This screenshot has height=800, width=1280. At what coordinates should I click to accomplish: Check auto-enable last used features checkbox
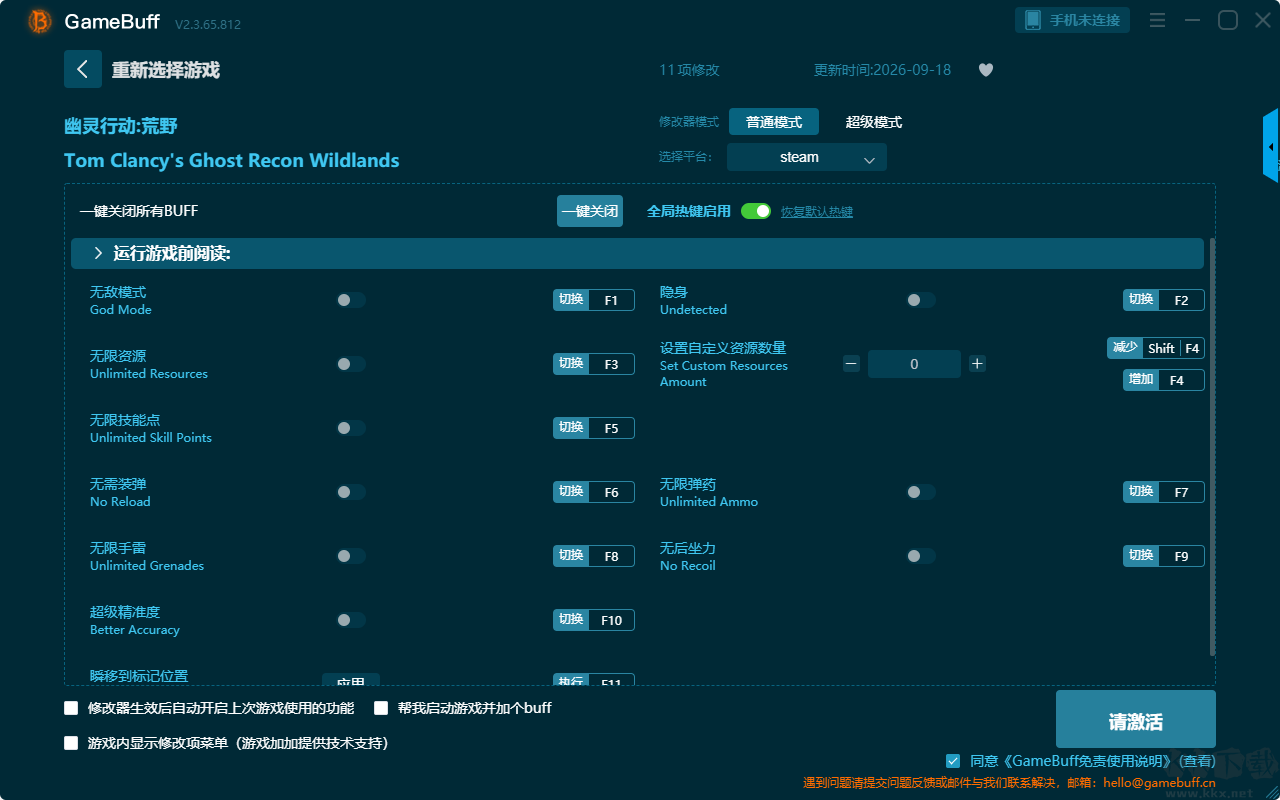pyautogui.click(x=71, y=708)
